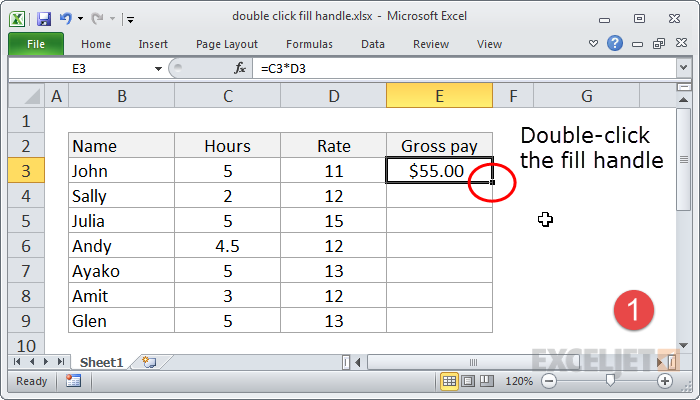
Task: Click the formula bar containing =C3*D3
Action: pyautogui.click(x=464, y=69)
